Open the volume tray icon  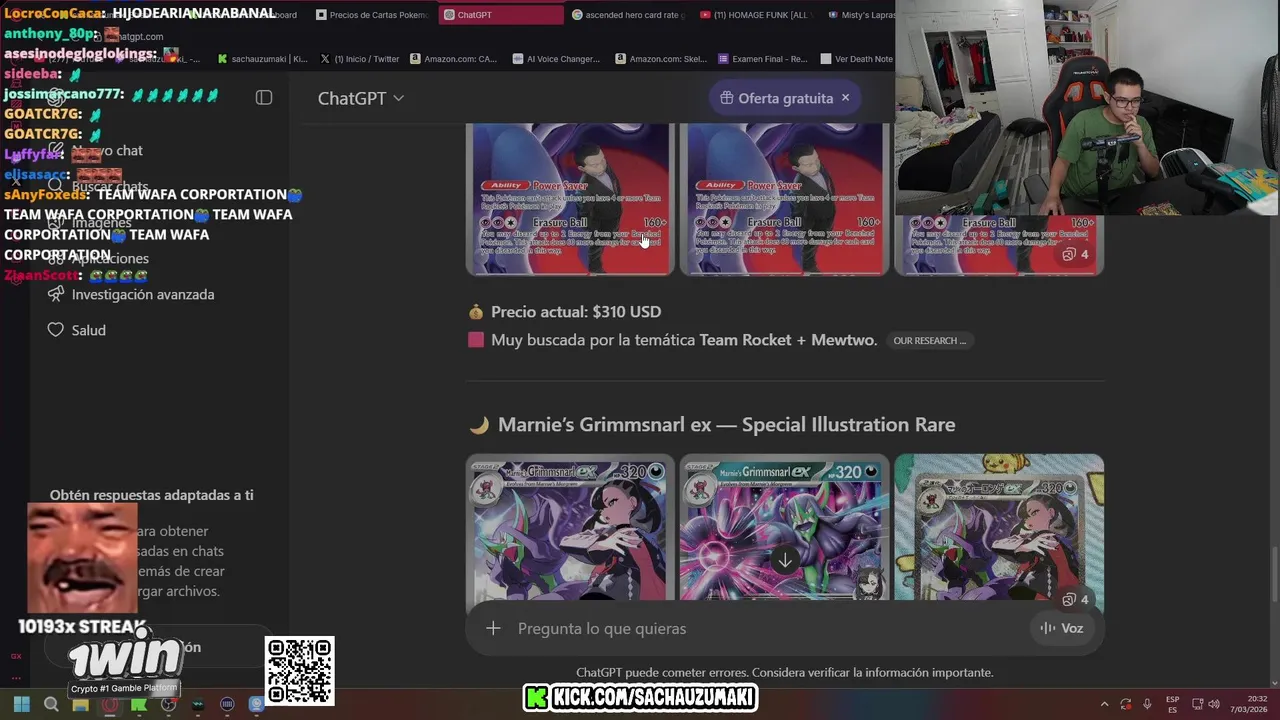[x=1213, y=704]
